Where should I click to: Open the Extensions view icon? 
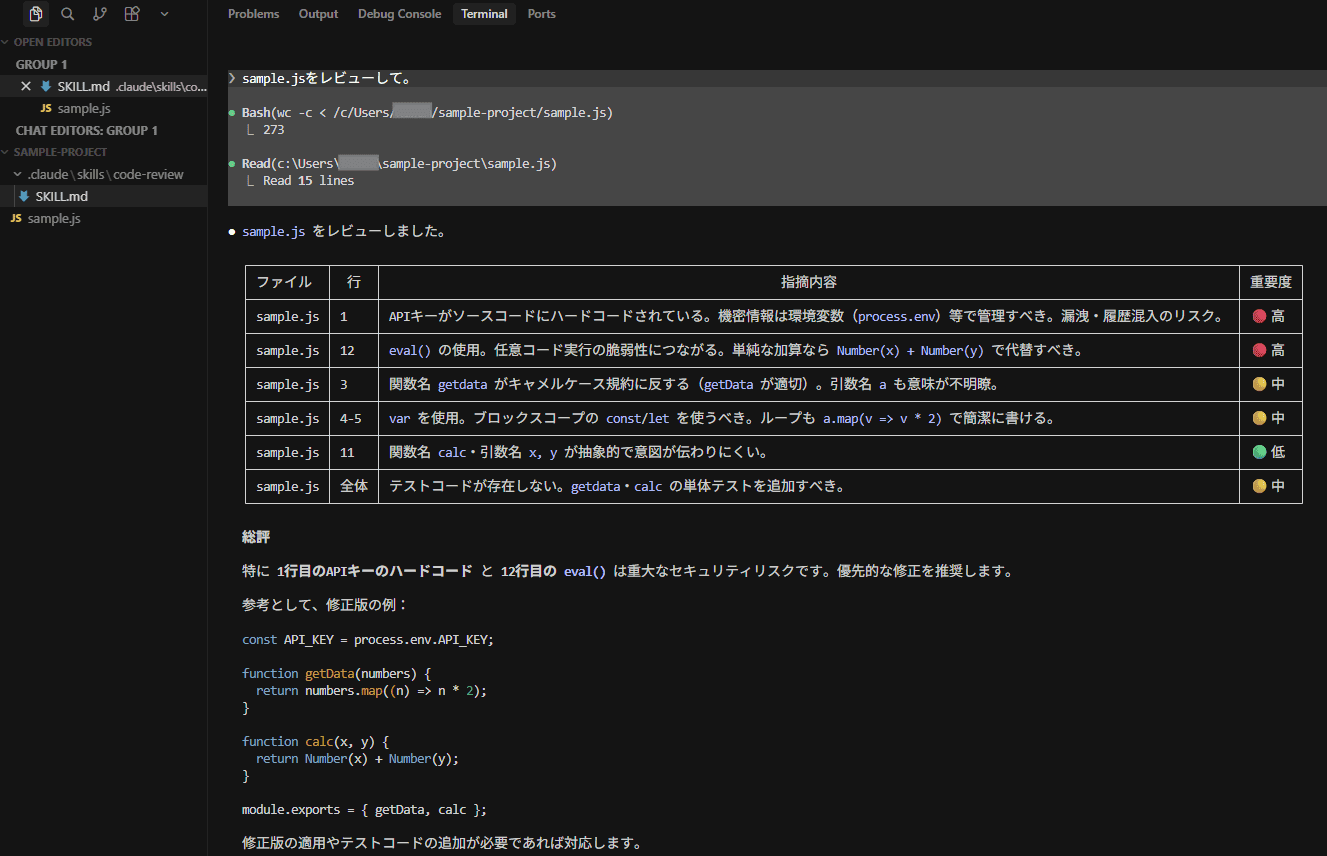132,14
